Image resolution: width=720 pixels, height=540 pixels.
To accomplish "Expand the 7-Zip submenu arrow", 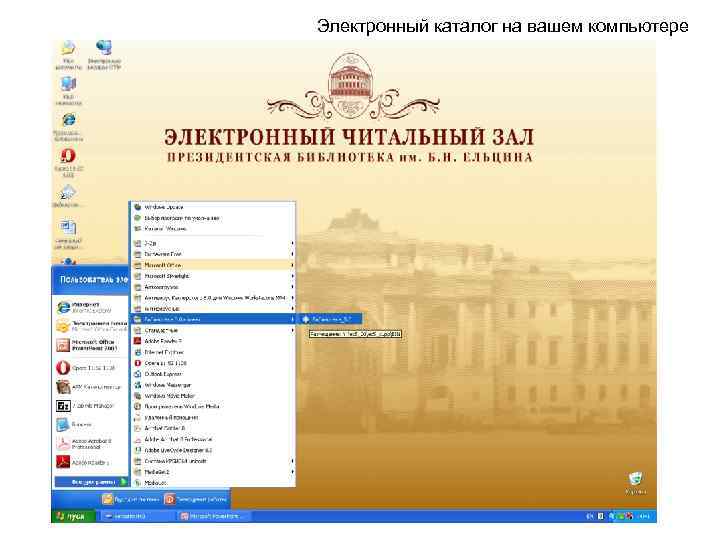I will pos(292,243).
